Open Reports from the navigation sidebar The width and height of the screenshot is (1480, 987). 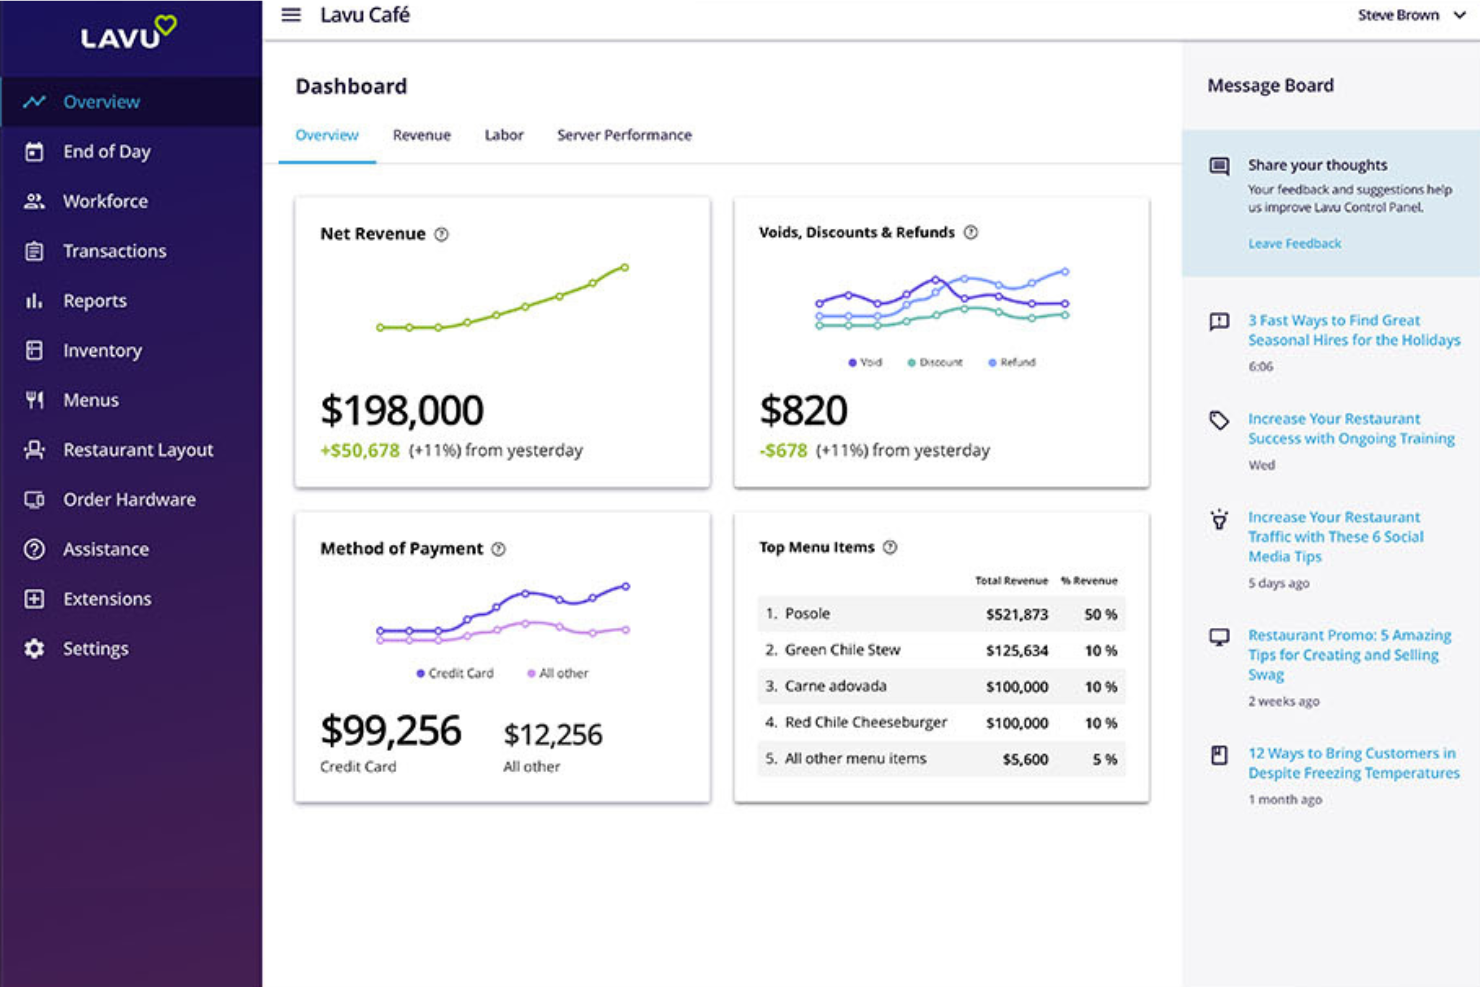point(95,300)
